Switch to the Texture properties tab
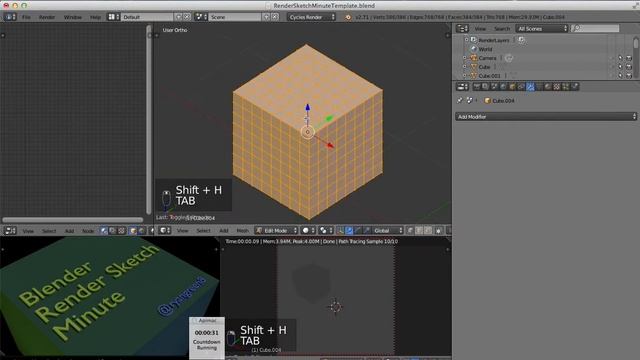The image size is (640, 360). click(557, 87)
